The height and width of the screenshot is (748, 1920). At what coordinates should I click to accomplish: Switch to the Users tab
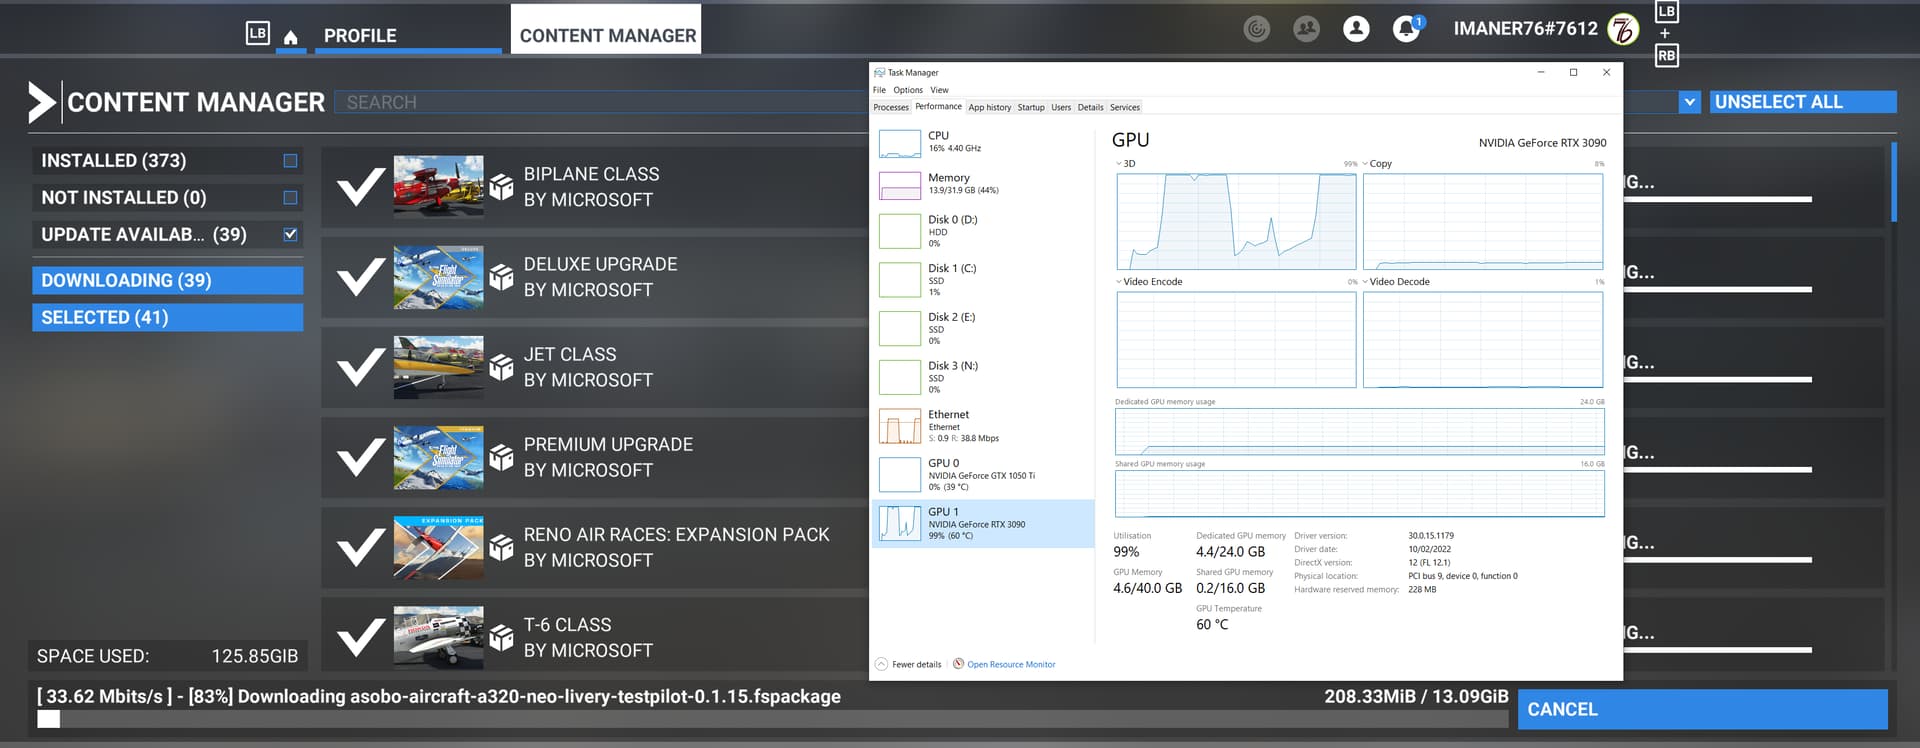coord(1061,107)
